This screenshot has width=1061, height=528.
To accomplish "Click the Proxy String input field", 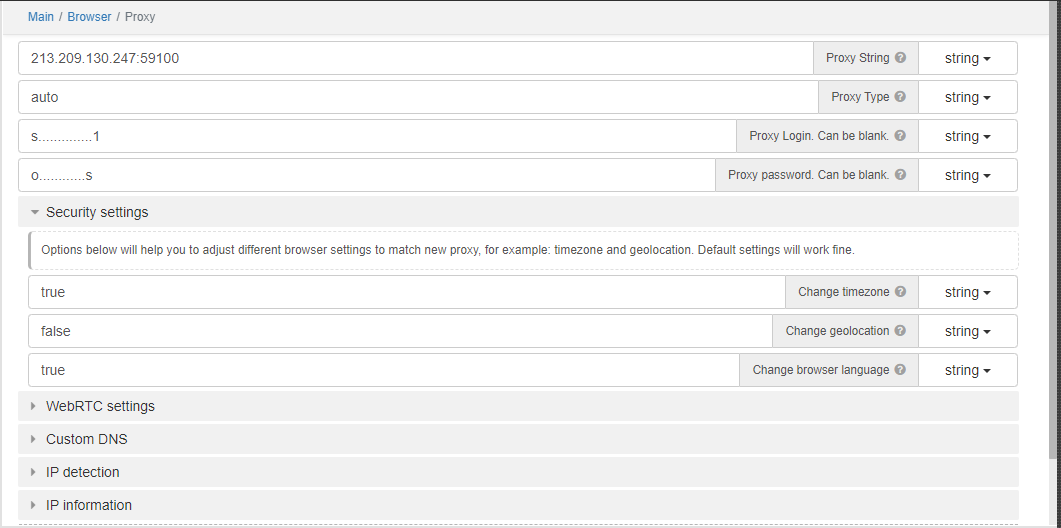I will click(x=415, y=58).
